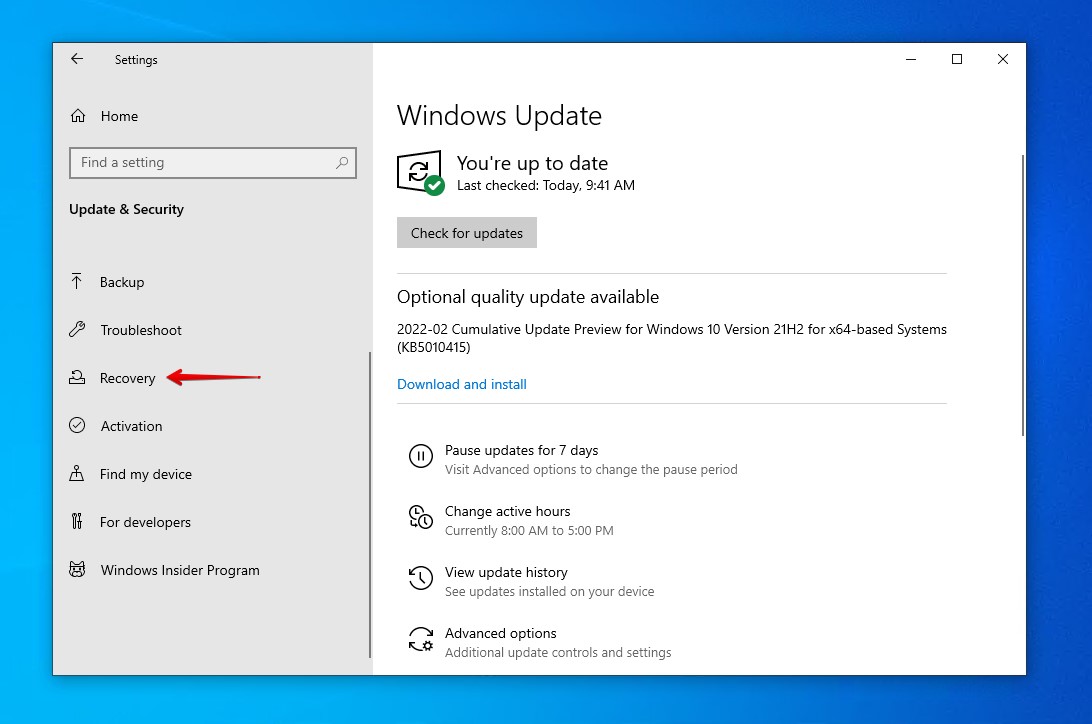
Task: Click the Windows Insider Program icon
Action: (x=79, y=570)
